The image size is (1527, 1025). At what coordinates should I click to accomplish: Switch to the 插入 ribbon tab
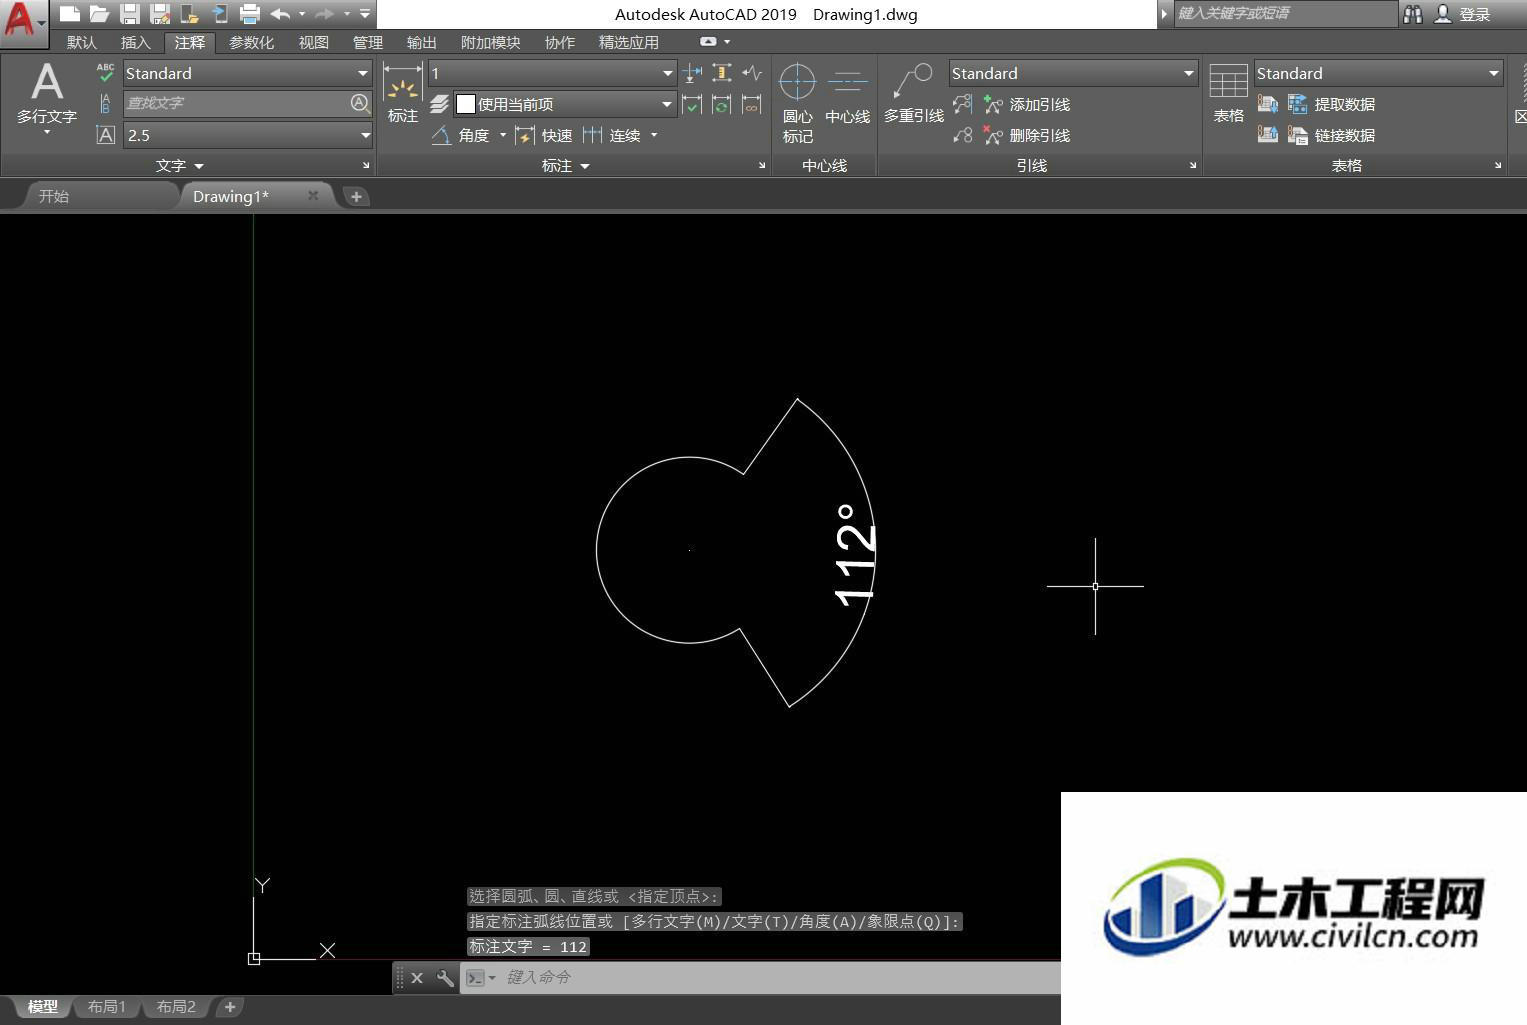coord(135,42)
